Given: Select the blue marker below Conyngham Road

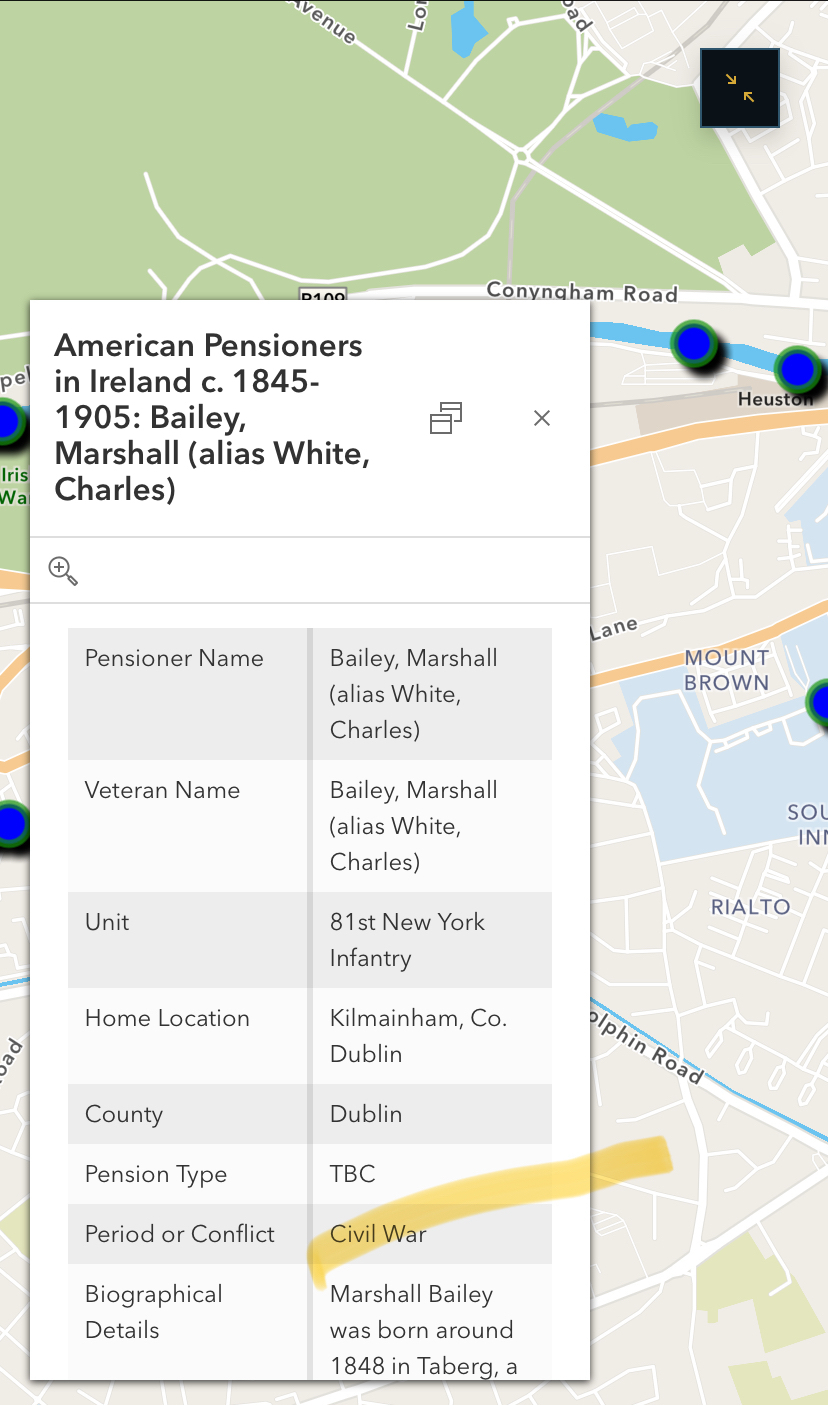Looking at the screenshot, I should pyautogui.click(x=692, y=344).
